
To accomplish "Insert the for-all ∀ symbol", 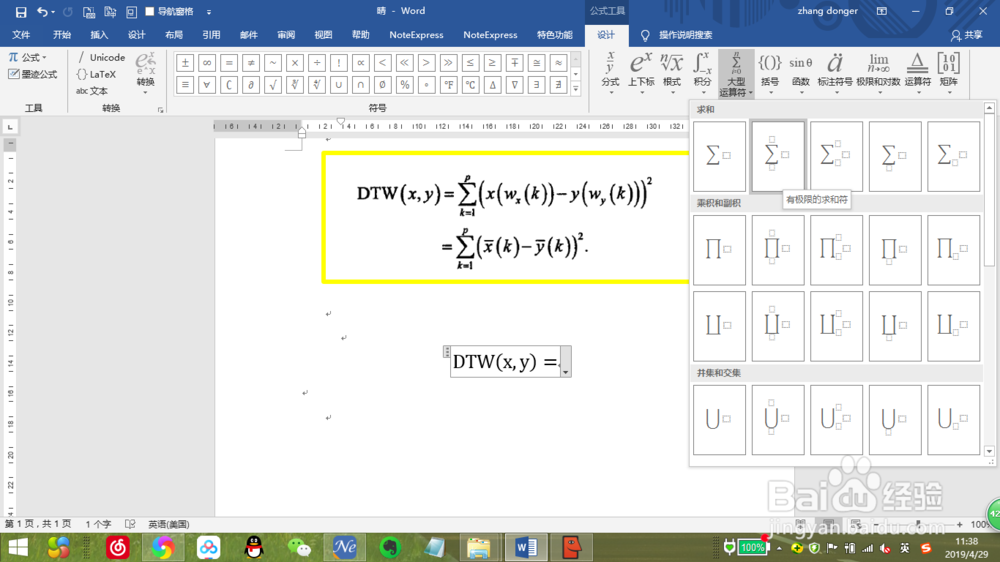I will pyautogui.click(x=207, y=84).
